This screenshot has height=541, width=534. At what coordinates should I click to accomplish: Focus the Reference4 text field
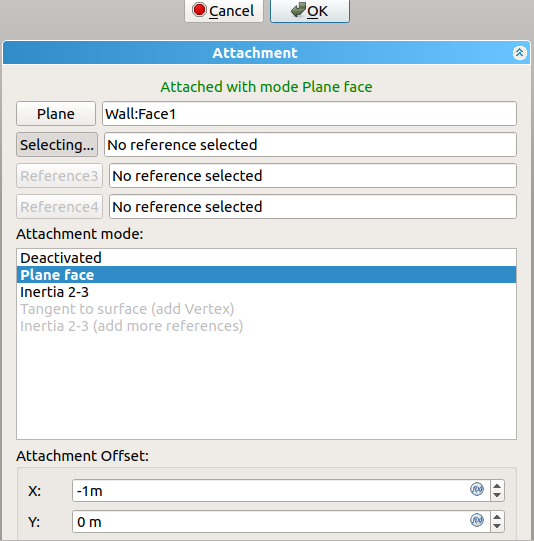point(313,207)
